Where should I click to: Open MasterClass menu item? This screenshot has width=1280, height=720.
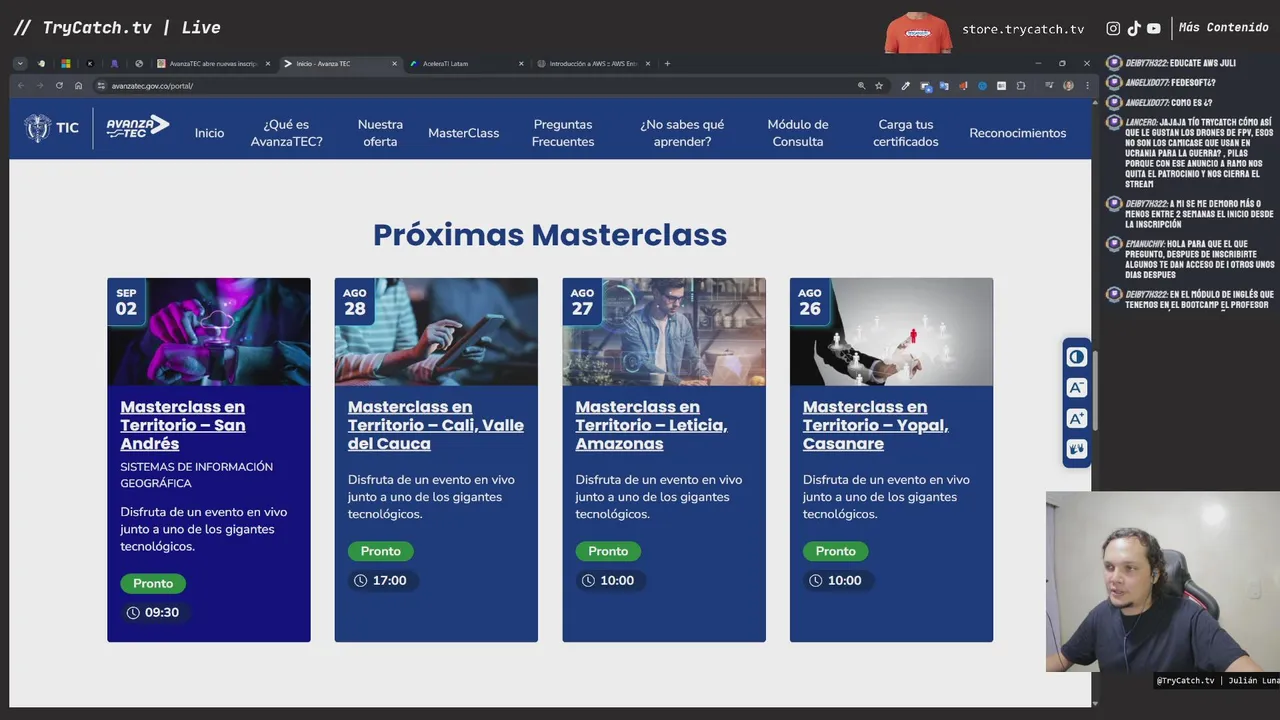coord(463,133)
